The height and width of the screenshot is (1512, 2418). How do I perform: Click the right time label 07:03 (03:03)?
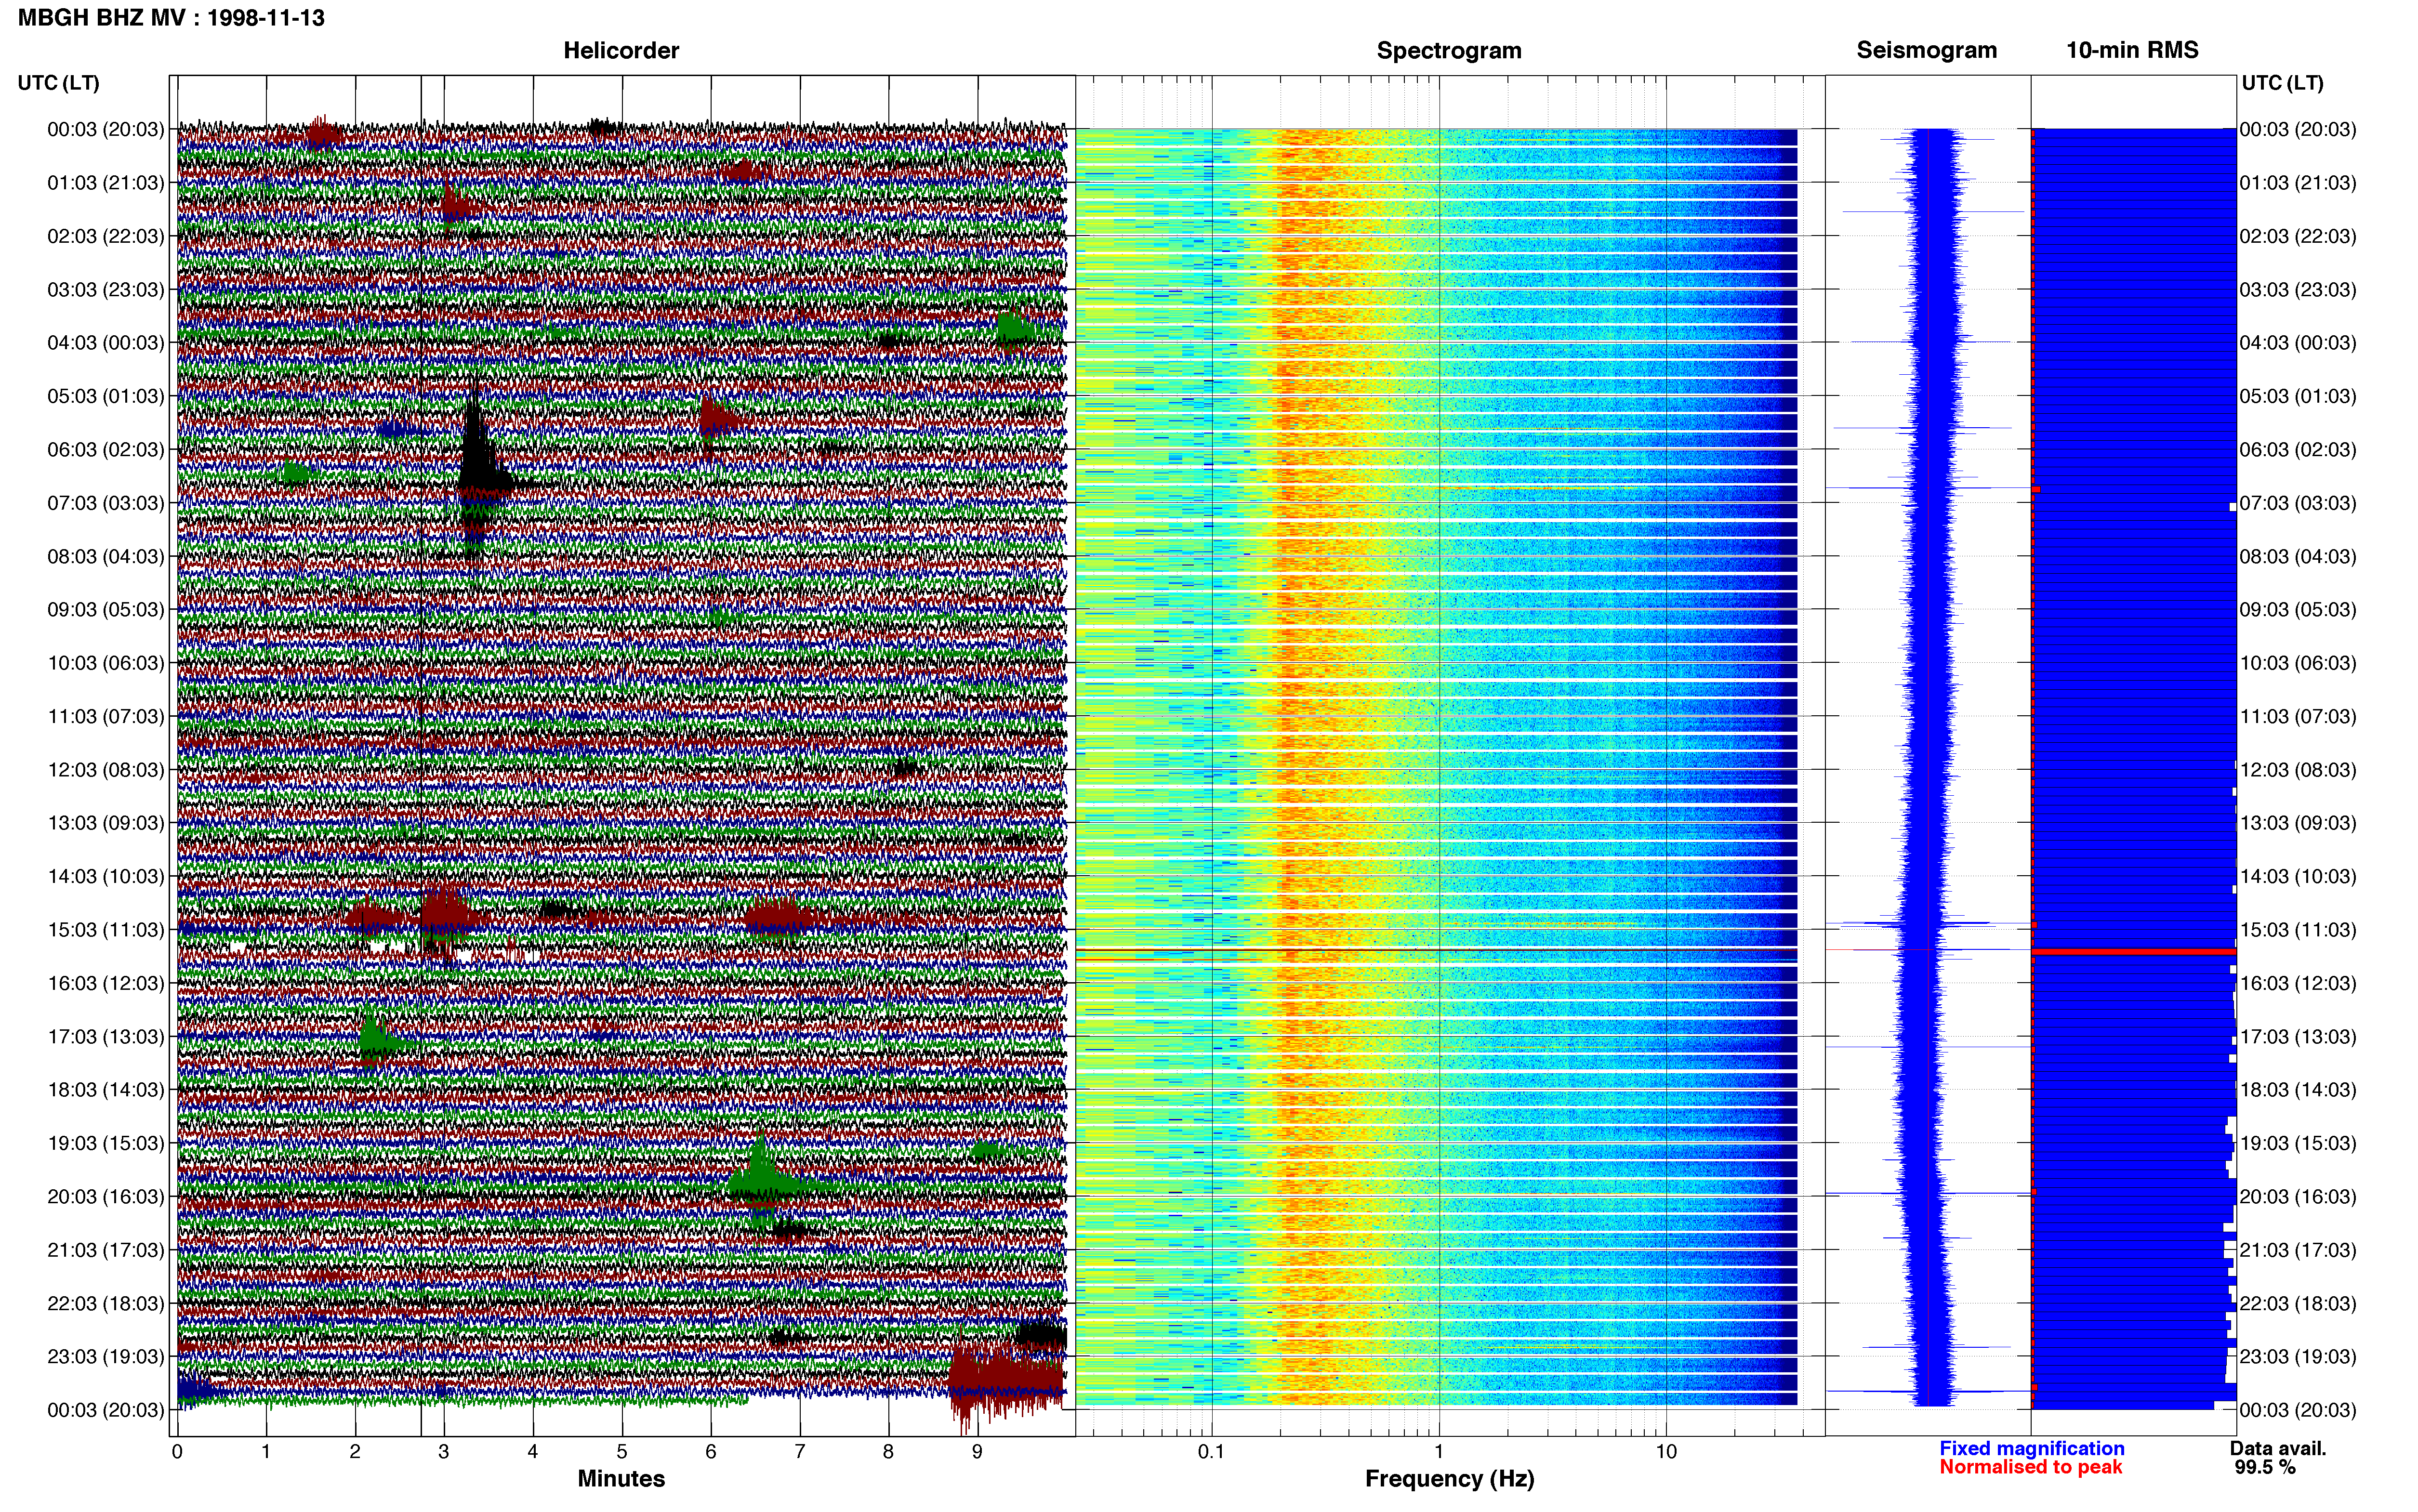point(2298,503)
